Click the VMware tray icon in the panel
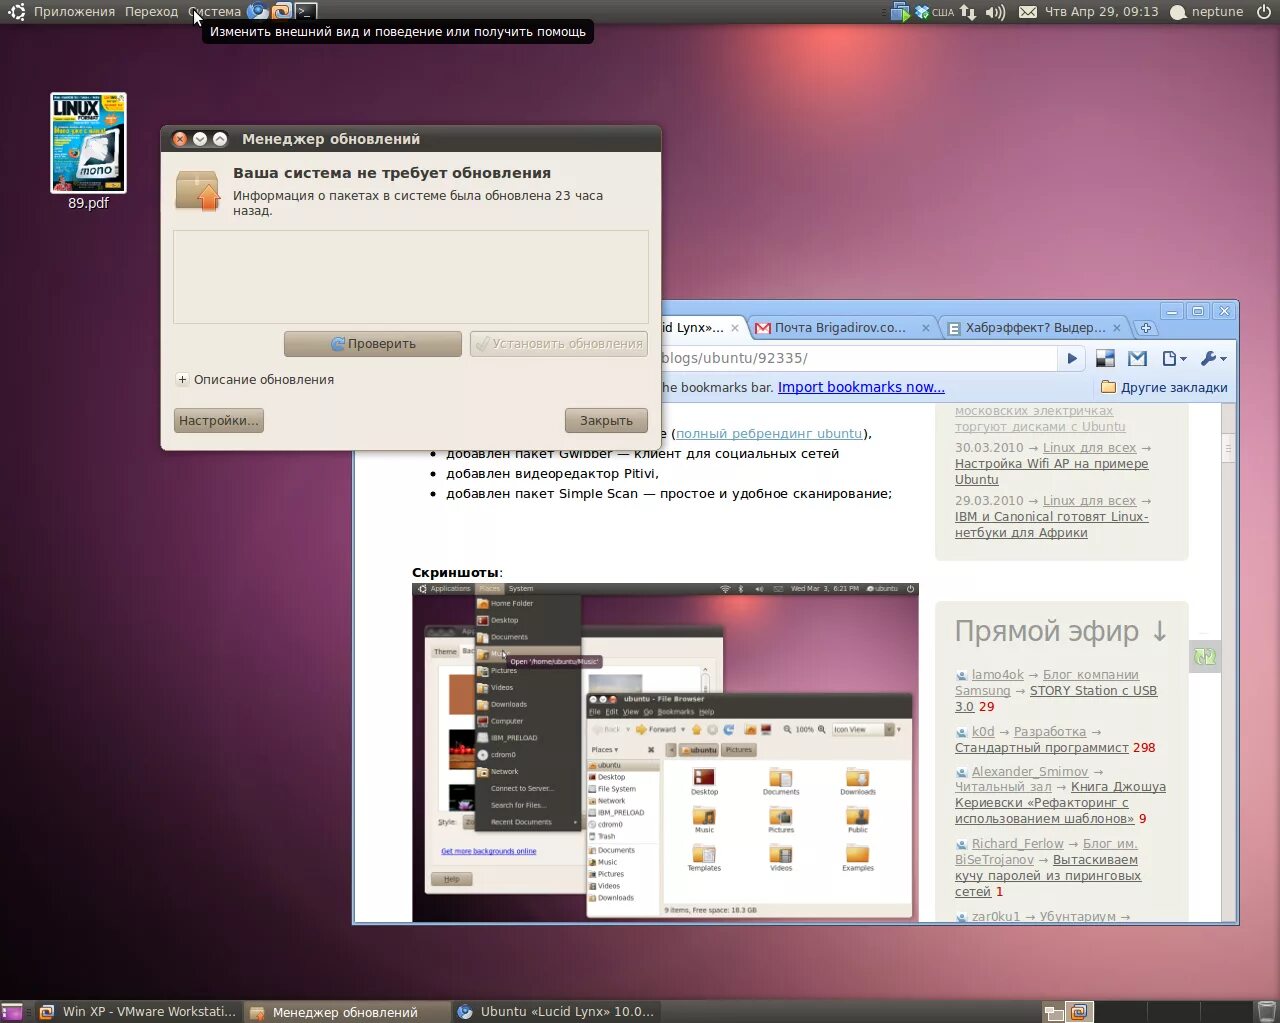This screenshot has height=1023, width=1280. click(x=900, y=12)
